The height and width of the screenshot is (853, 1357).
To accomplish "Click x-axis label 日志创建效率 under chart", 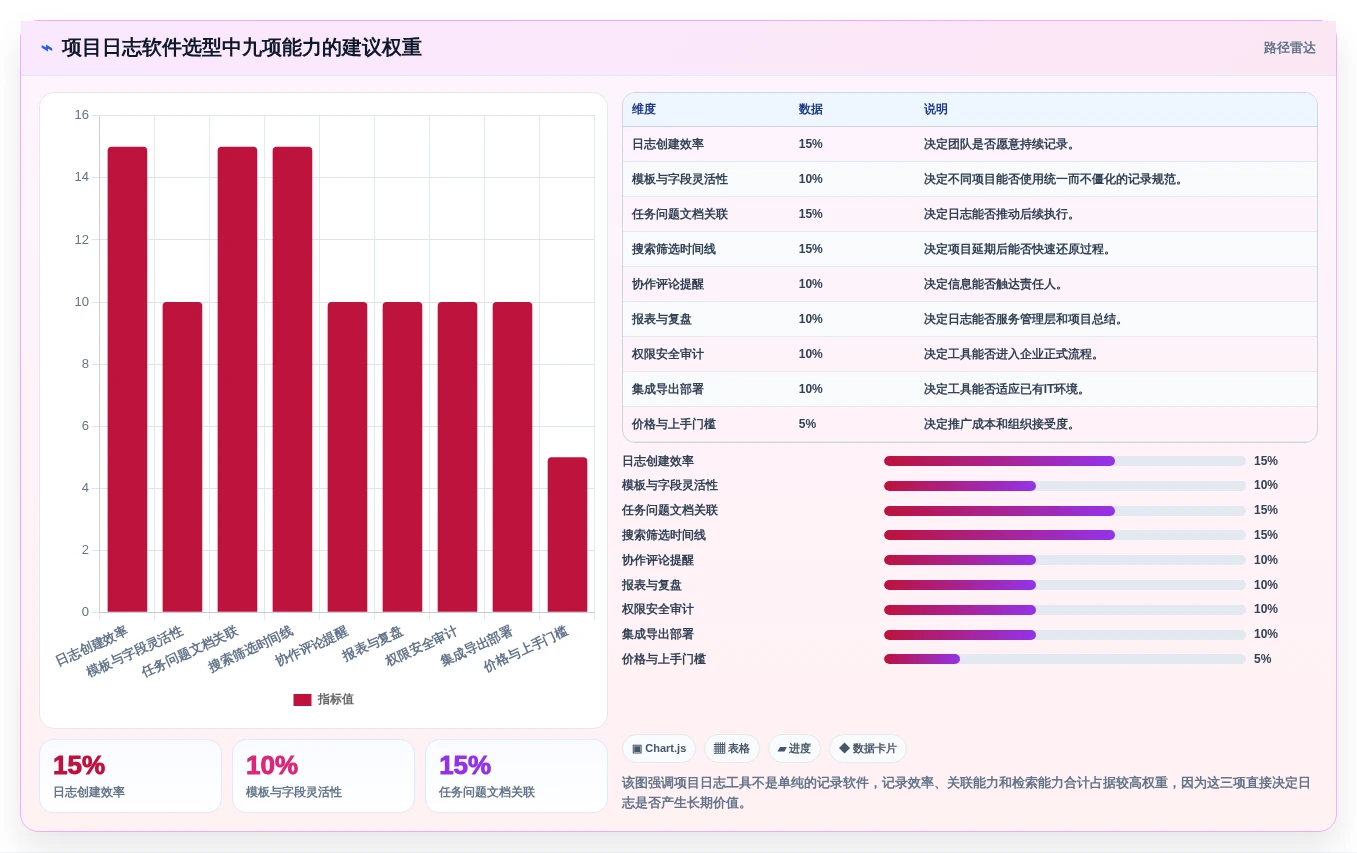I will click(91, 646).
